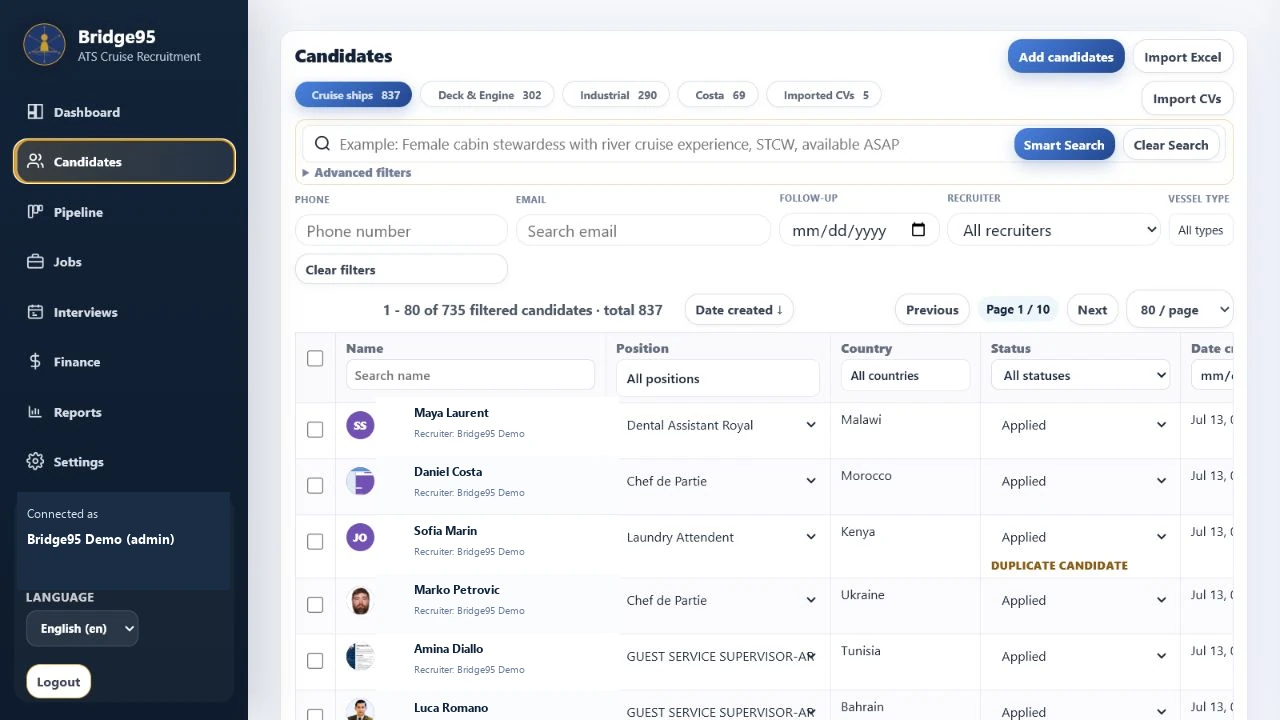Open Marko Petrovic's status dropdown
The height and width of the screenshot is (720, 1280).
tap(1081, 600)
